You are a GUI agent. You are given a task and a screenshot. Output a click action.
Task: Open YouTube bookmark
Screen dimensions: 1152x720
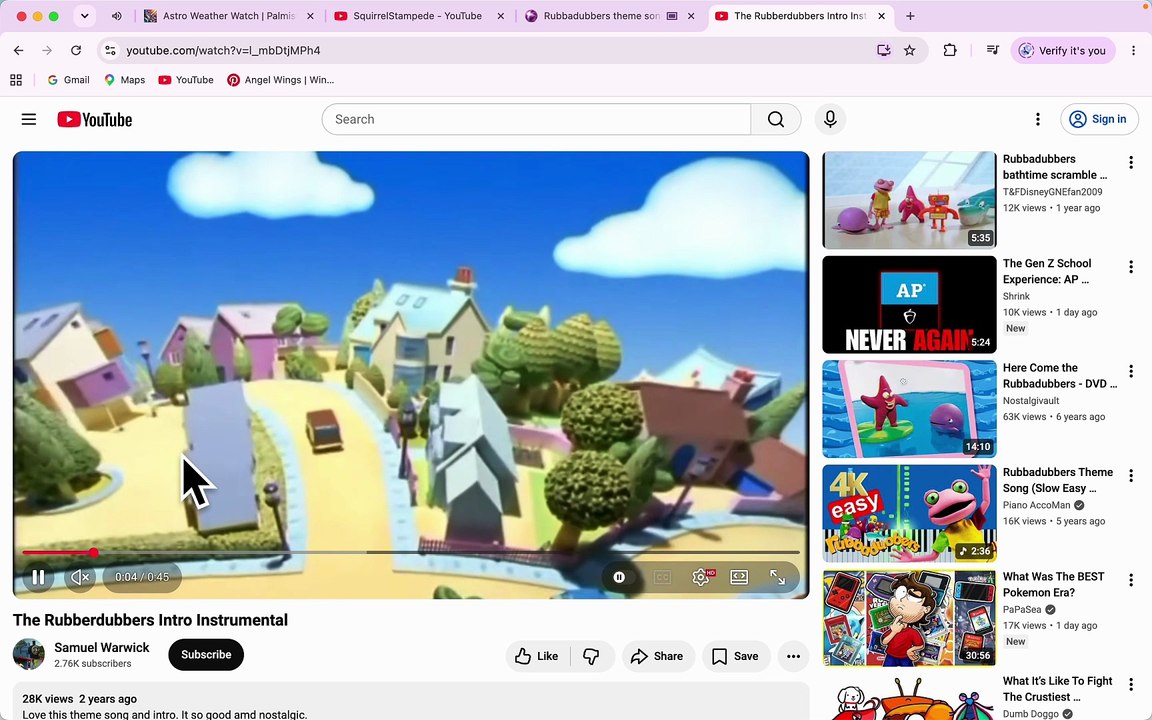tap(186, 79)
